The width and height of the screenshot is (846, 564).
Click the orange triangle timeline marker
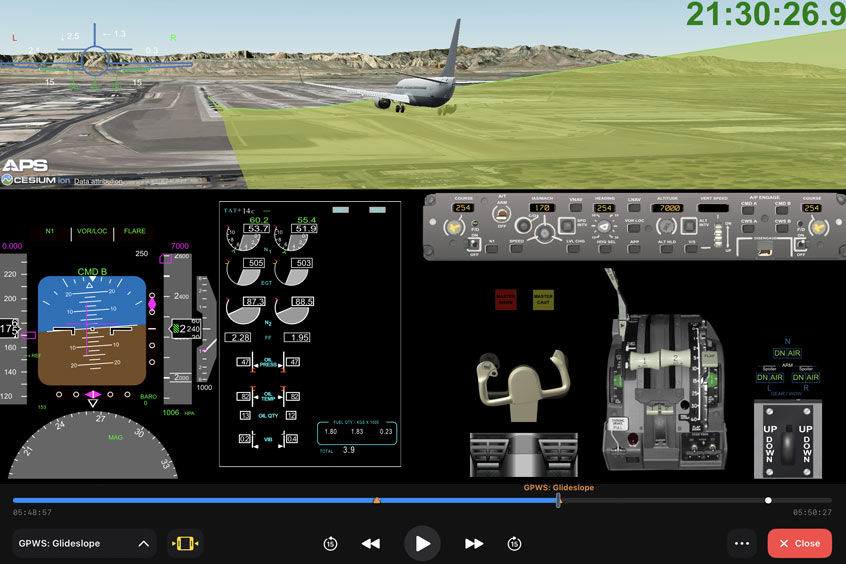tap(376, 500)
